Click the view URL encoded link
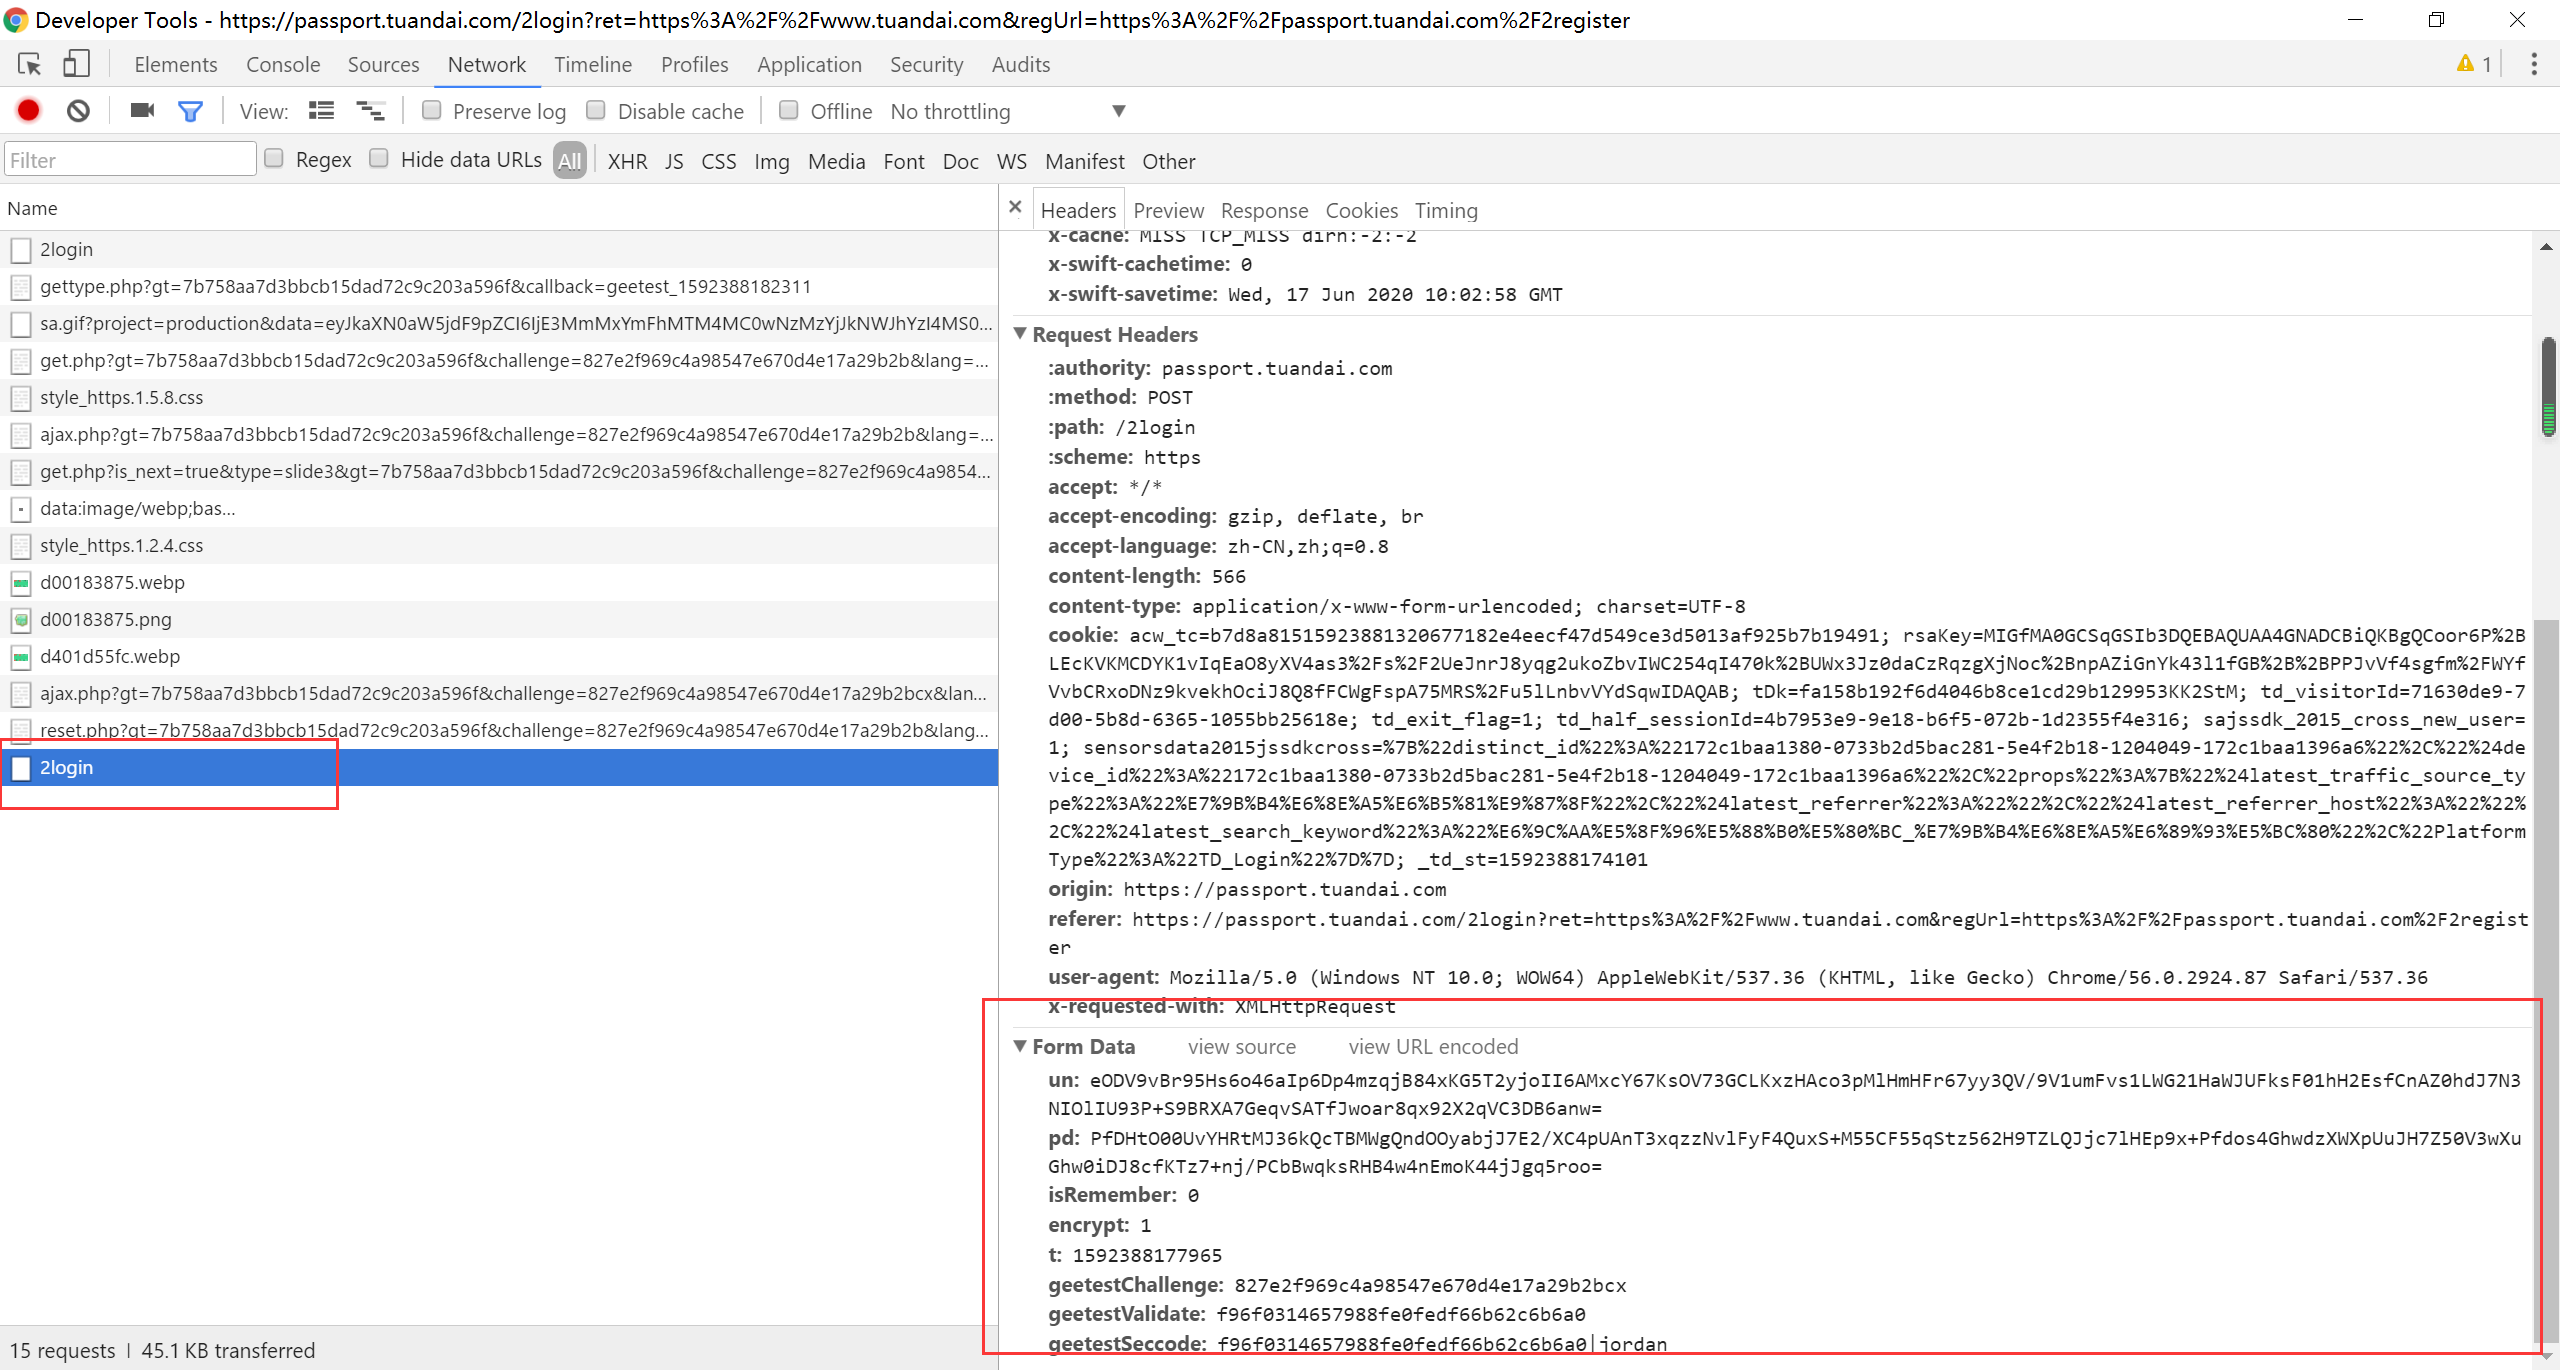The width and height of the screenshot is (2560, 1370). pos(1432,1047)
